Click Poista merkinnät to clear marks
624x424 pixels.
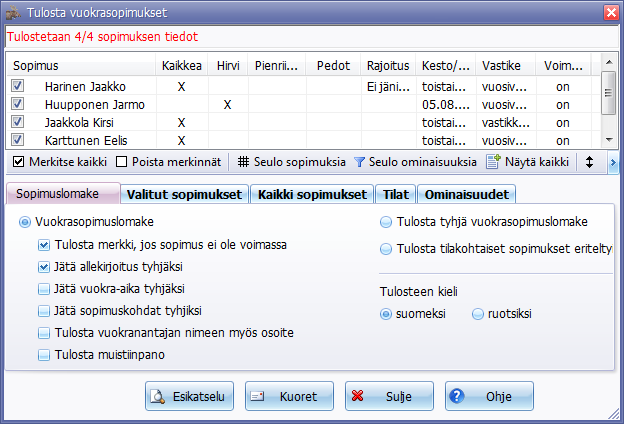pos(169,162)
